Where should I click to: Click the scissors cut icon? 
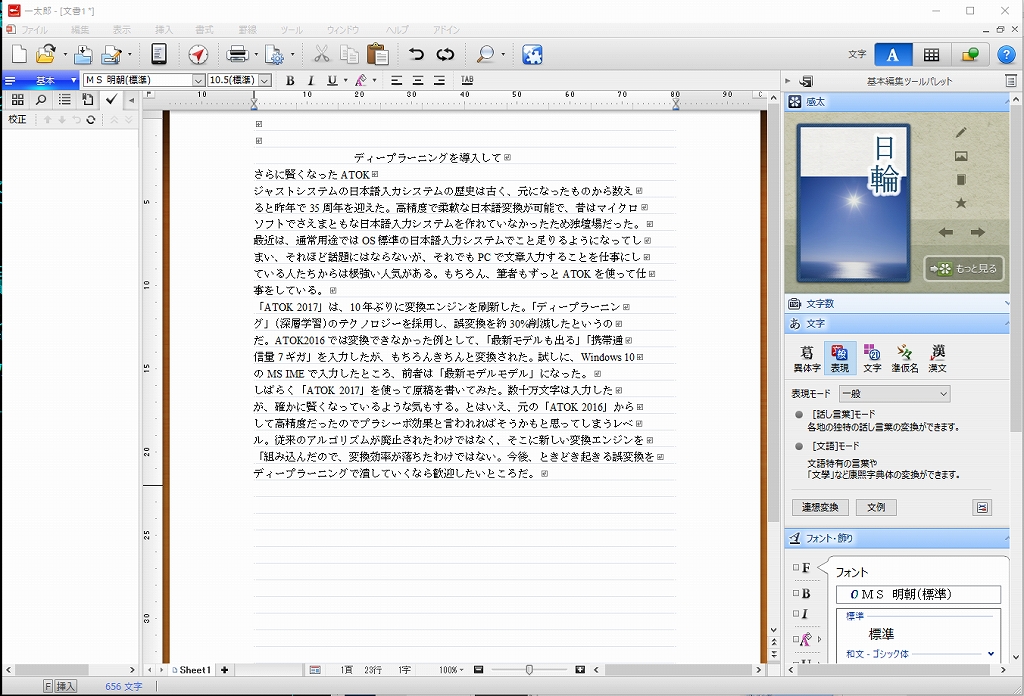point(321,54)
